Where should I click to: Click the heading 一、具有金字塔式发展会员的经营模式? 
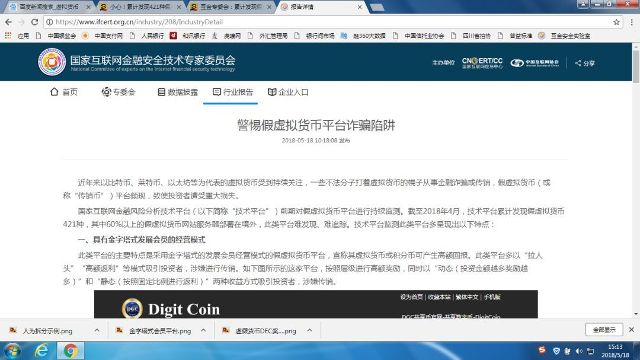point(142,240)
